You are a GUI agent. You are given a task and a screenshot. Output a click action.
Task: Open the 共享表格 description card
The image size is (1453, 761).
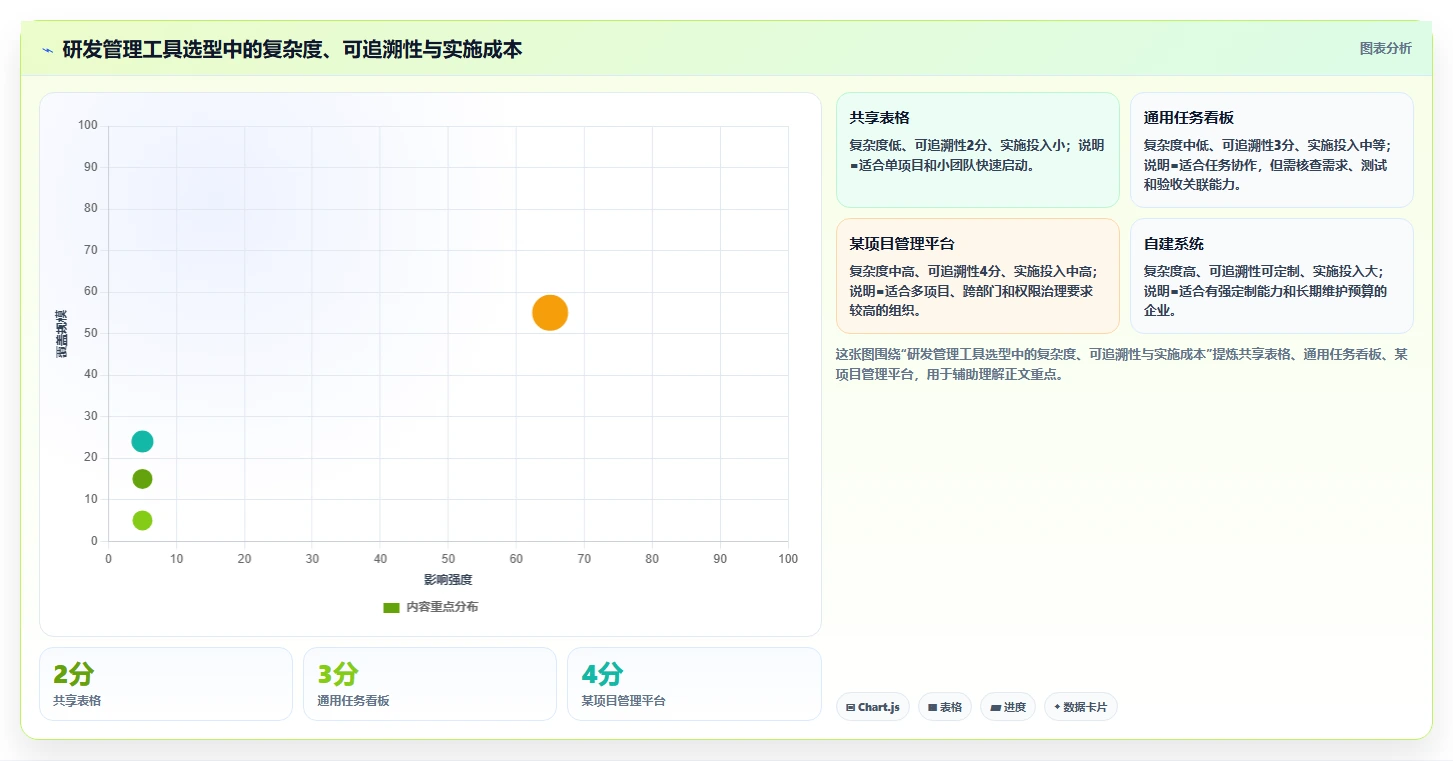coord(977,150)
